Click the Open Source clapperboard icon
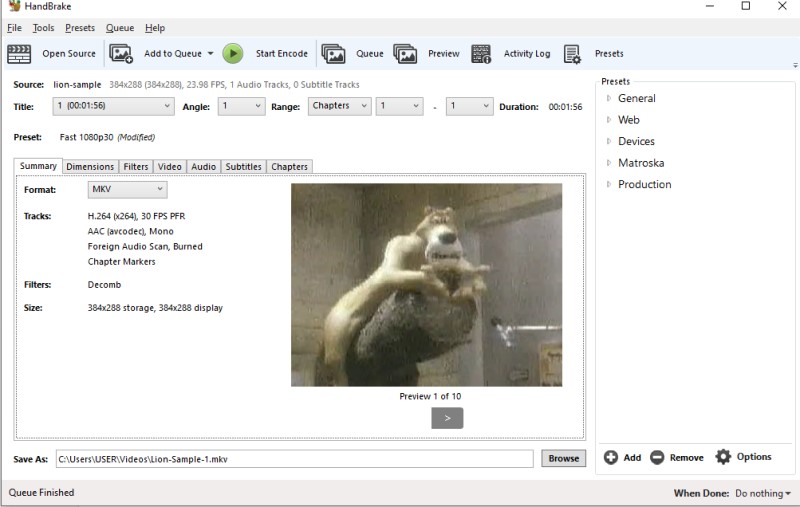This screenshot has width=800, height=507. point(19,53)
